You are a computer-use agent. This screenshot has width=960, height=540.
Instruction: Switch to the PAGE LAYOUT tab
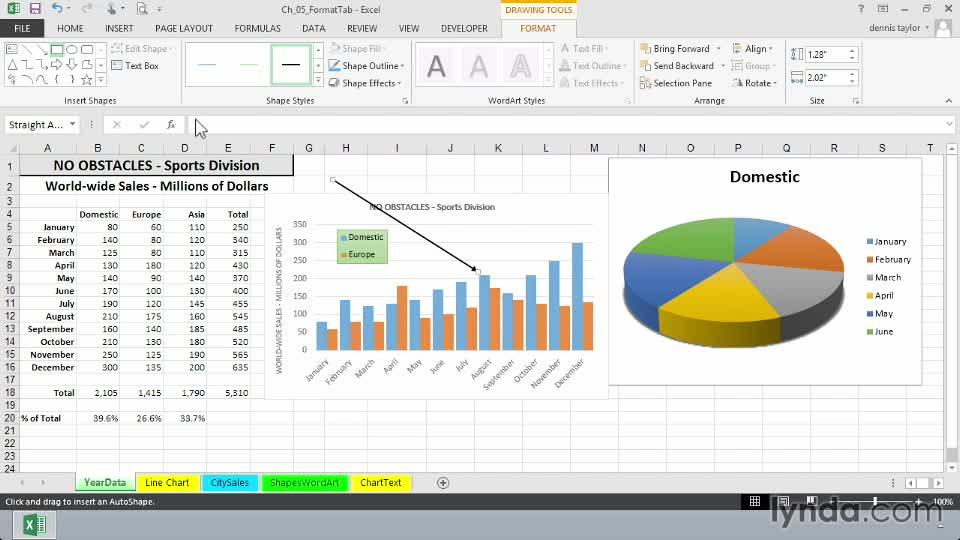184,28
